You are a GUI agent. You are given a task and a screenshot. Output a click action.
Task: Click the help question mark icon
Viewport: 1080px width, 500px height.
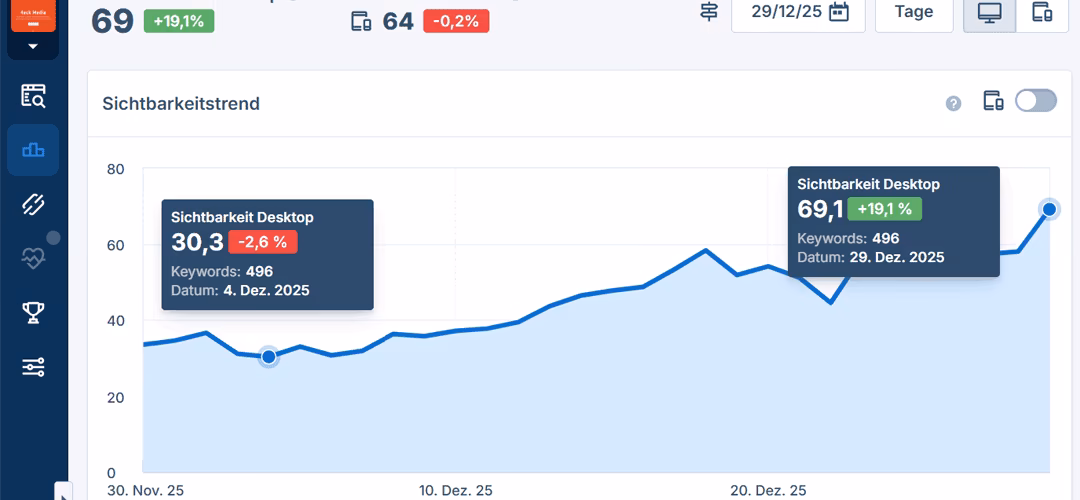(953, 103)
